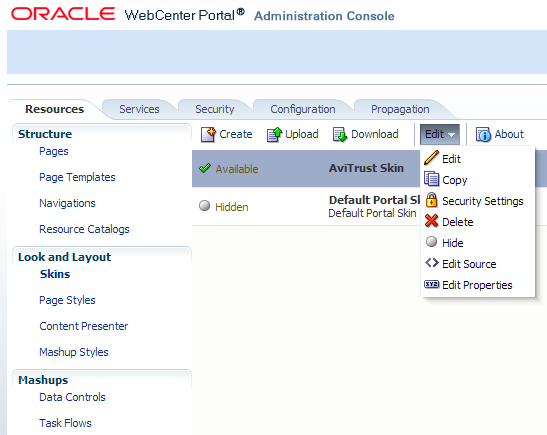Open the Configuration tab
The image size is (547, 435).
[x=303, y=109]
